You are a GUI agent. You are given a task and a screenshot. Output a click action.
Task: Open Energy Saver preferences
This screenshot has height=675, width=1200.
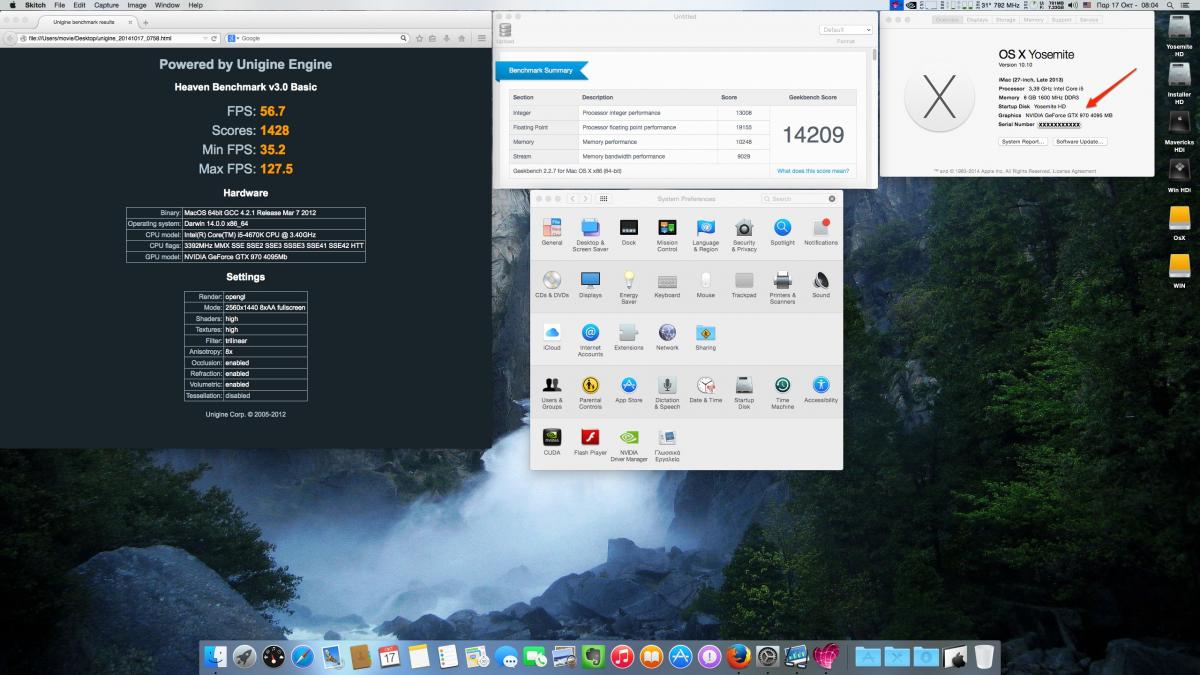coord(629,286)
